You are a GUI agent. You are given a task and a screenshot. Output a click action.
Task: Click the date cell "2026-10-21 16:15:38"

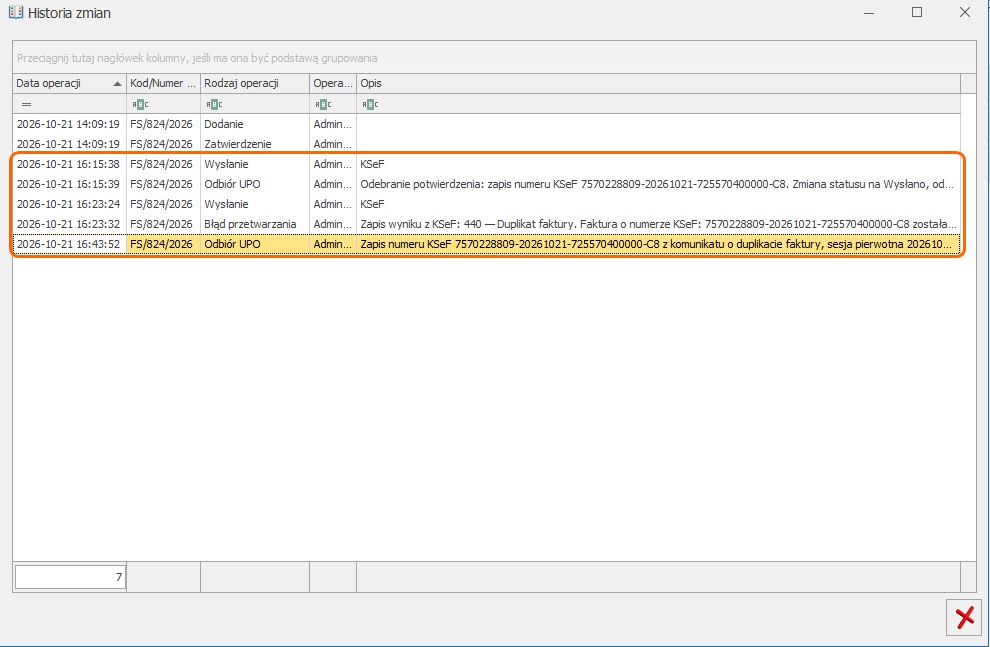pyautogui.click(x=69, y=164)
